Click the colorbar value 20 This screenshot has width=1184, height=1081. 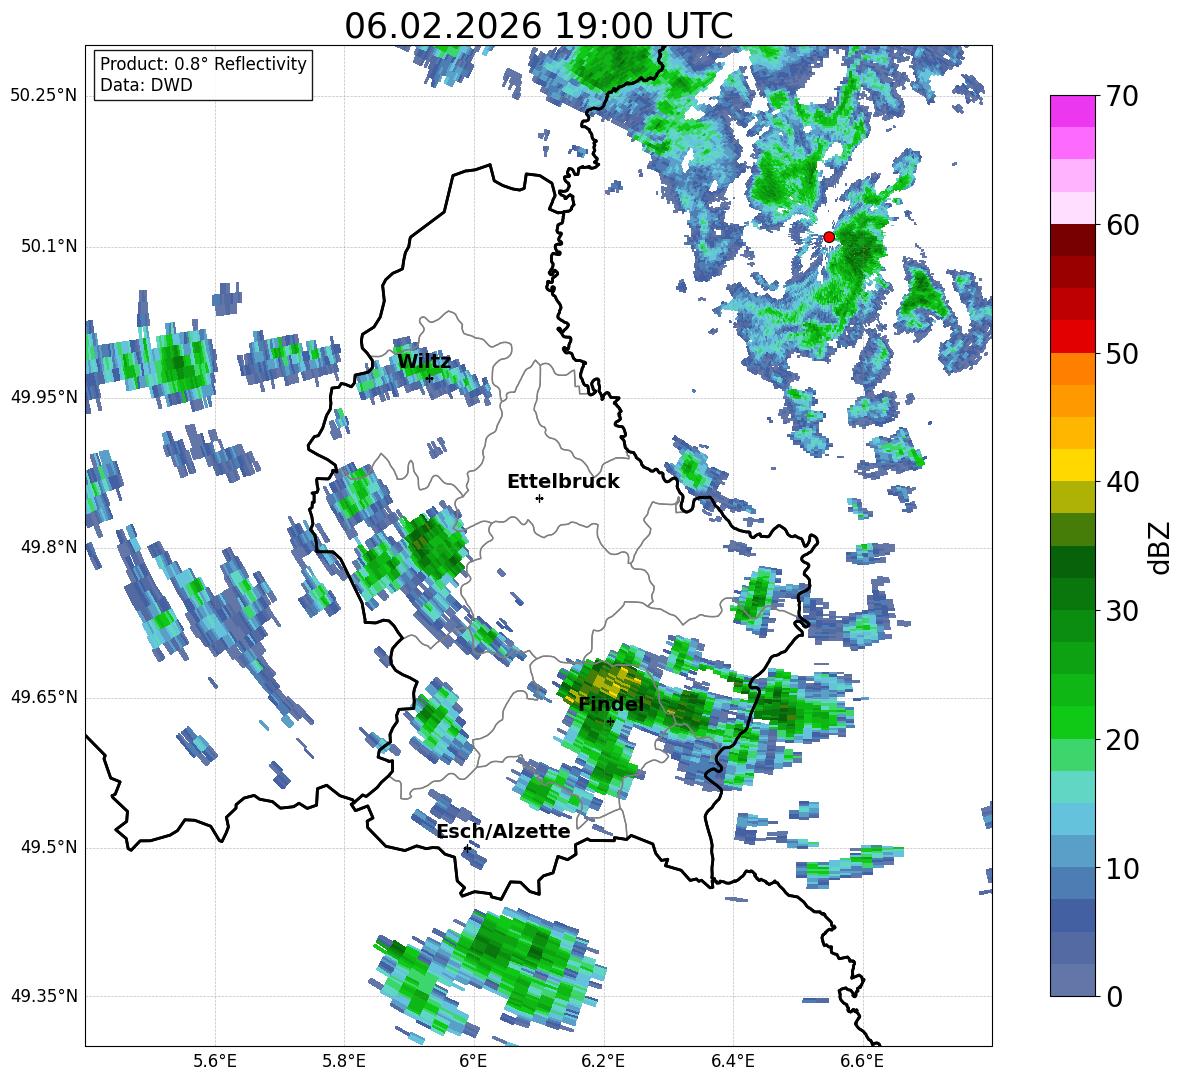1121,739
